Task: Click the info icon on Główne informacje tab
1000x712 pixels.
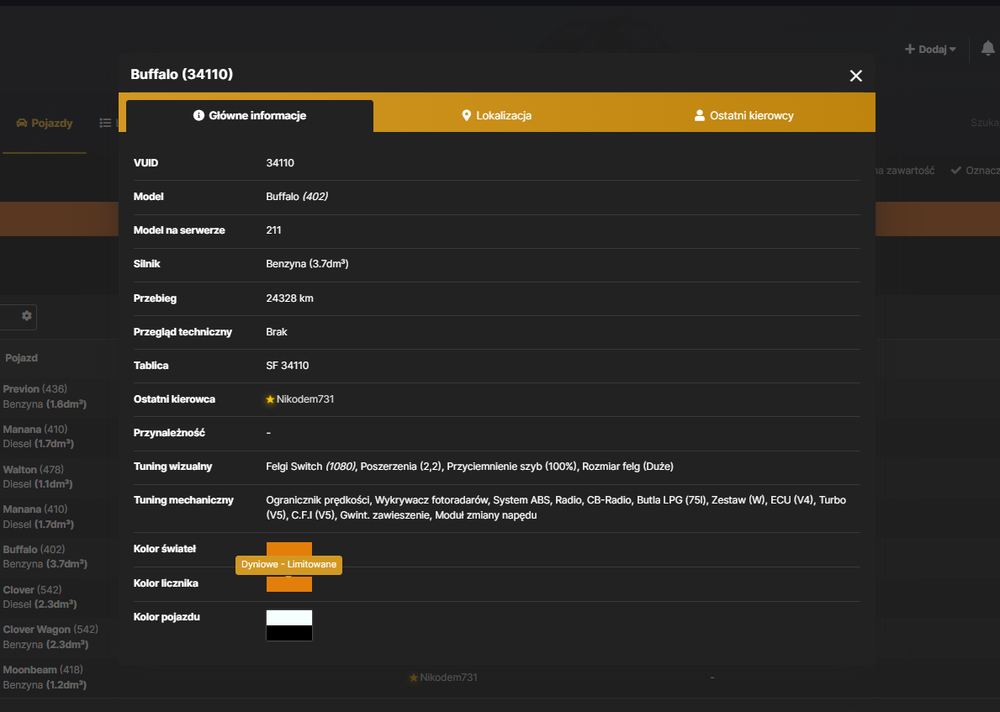Action: click(198, 115)
